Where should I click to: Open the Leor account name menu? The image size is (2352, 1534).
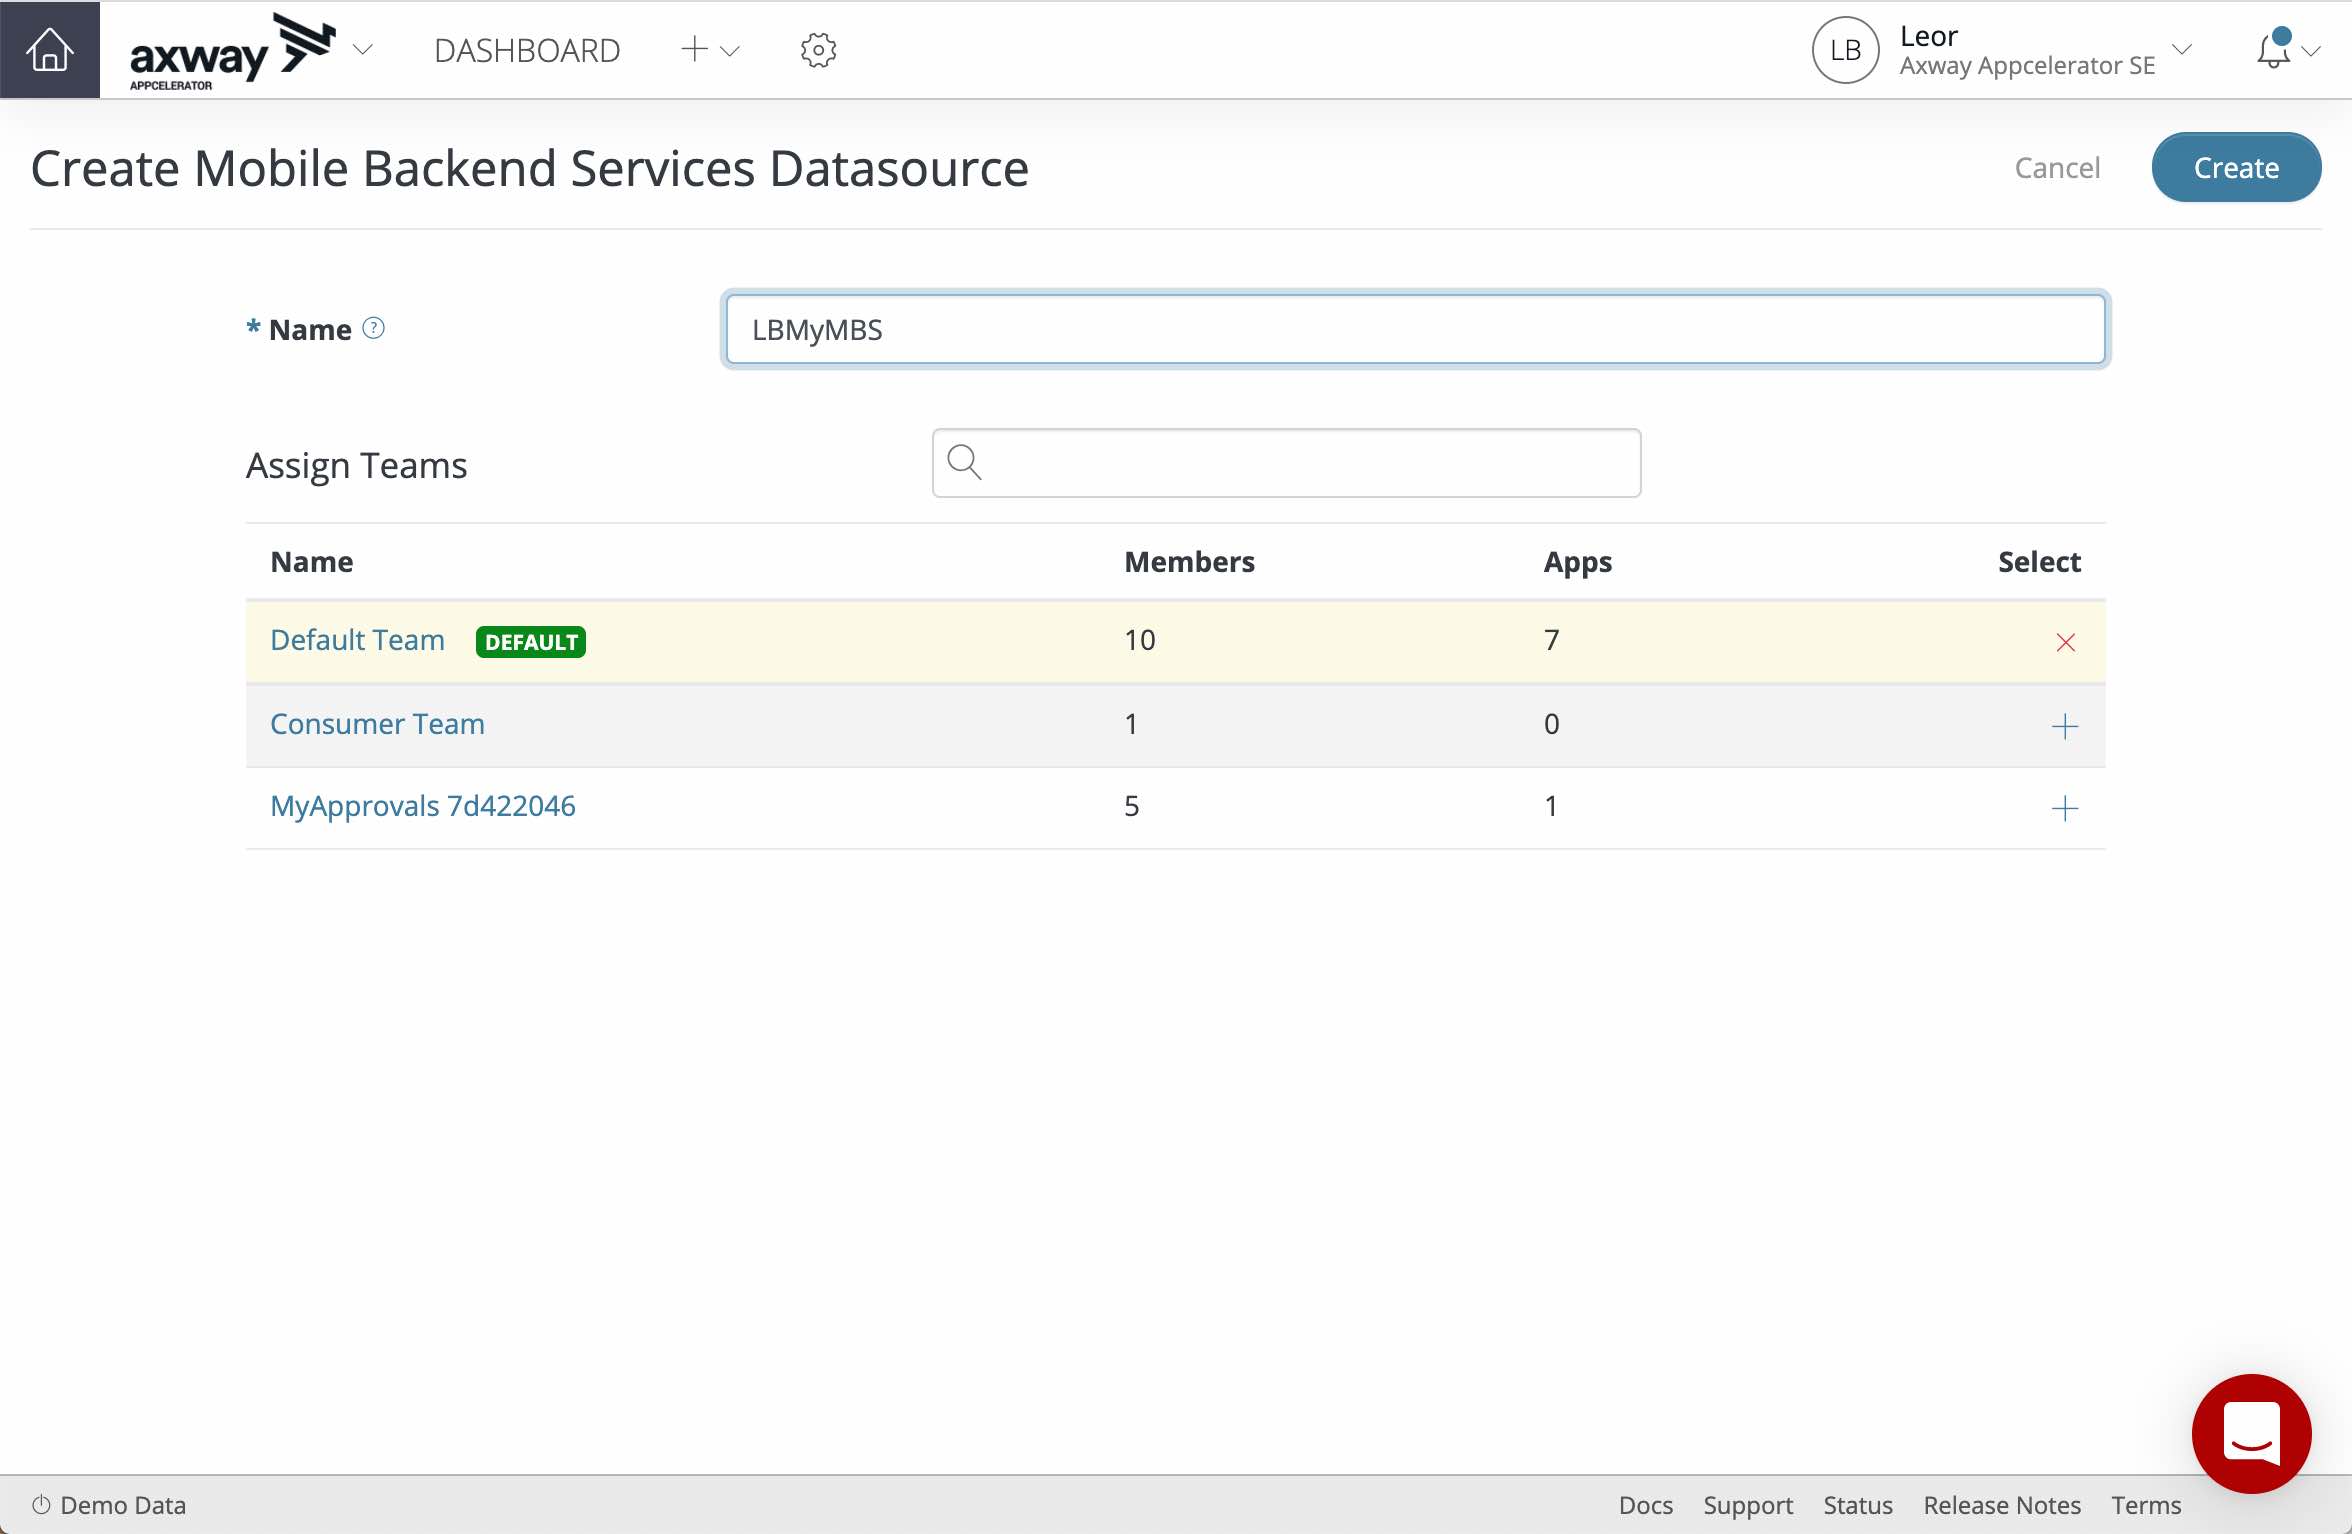(1928, 36)
